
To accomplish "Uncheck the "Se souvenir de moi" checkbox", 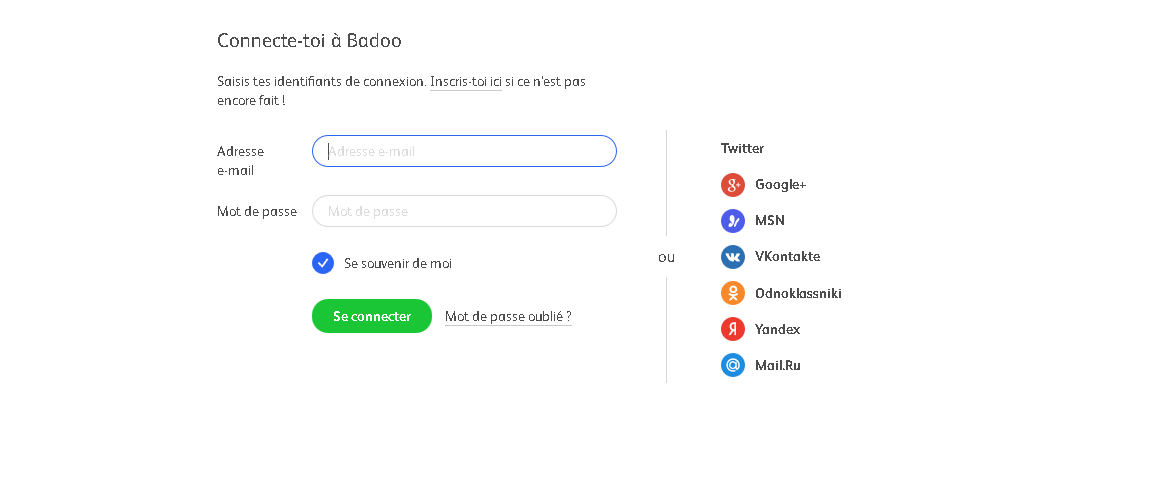I will coord(323,263).
